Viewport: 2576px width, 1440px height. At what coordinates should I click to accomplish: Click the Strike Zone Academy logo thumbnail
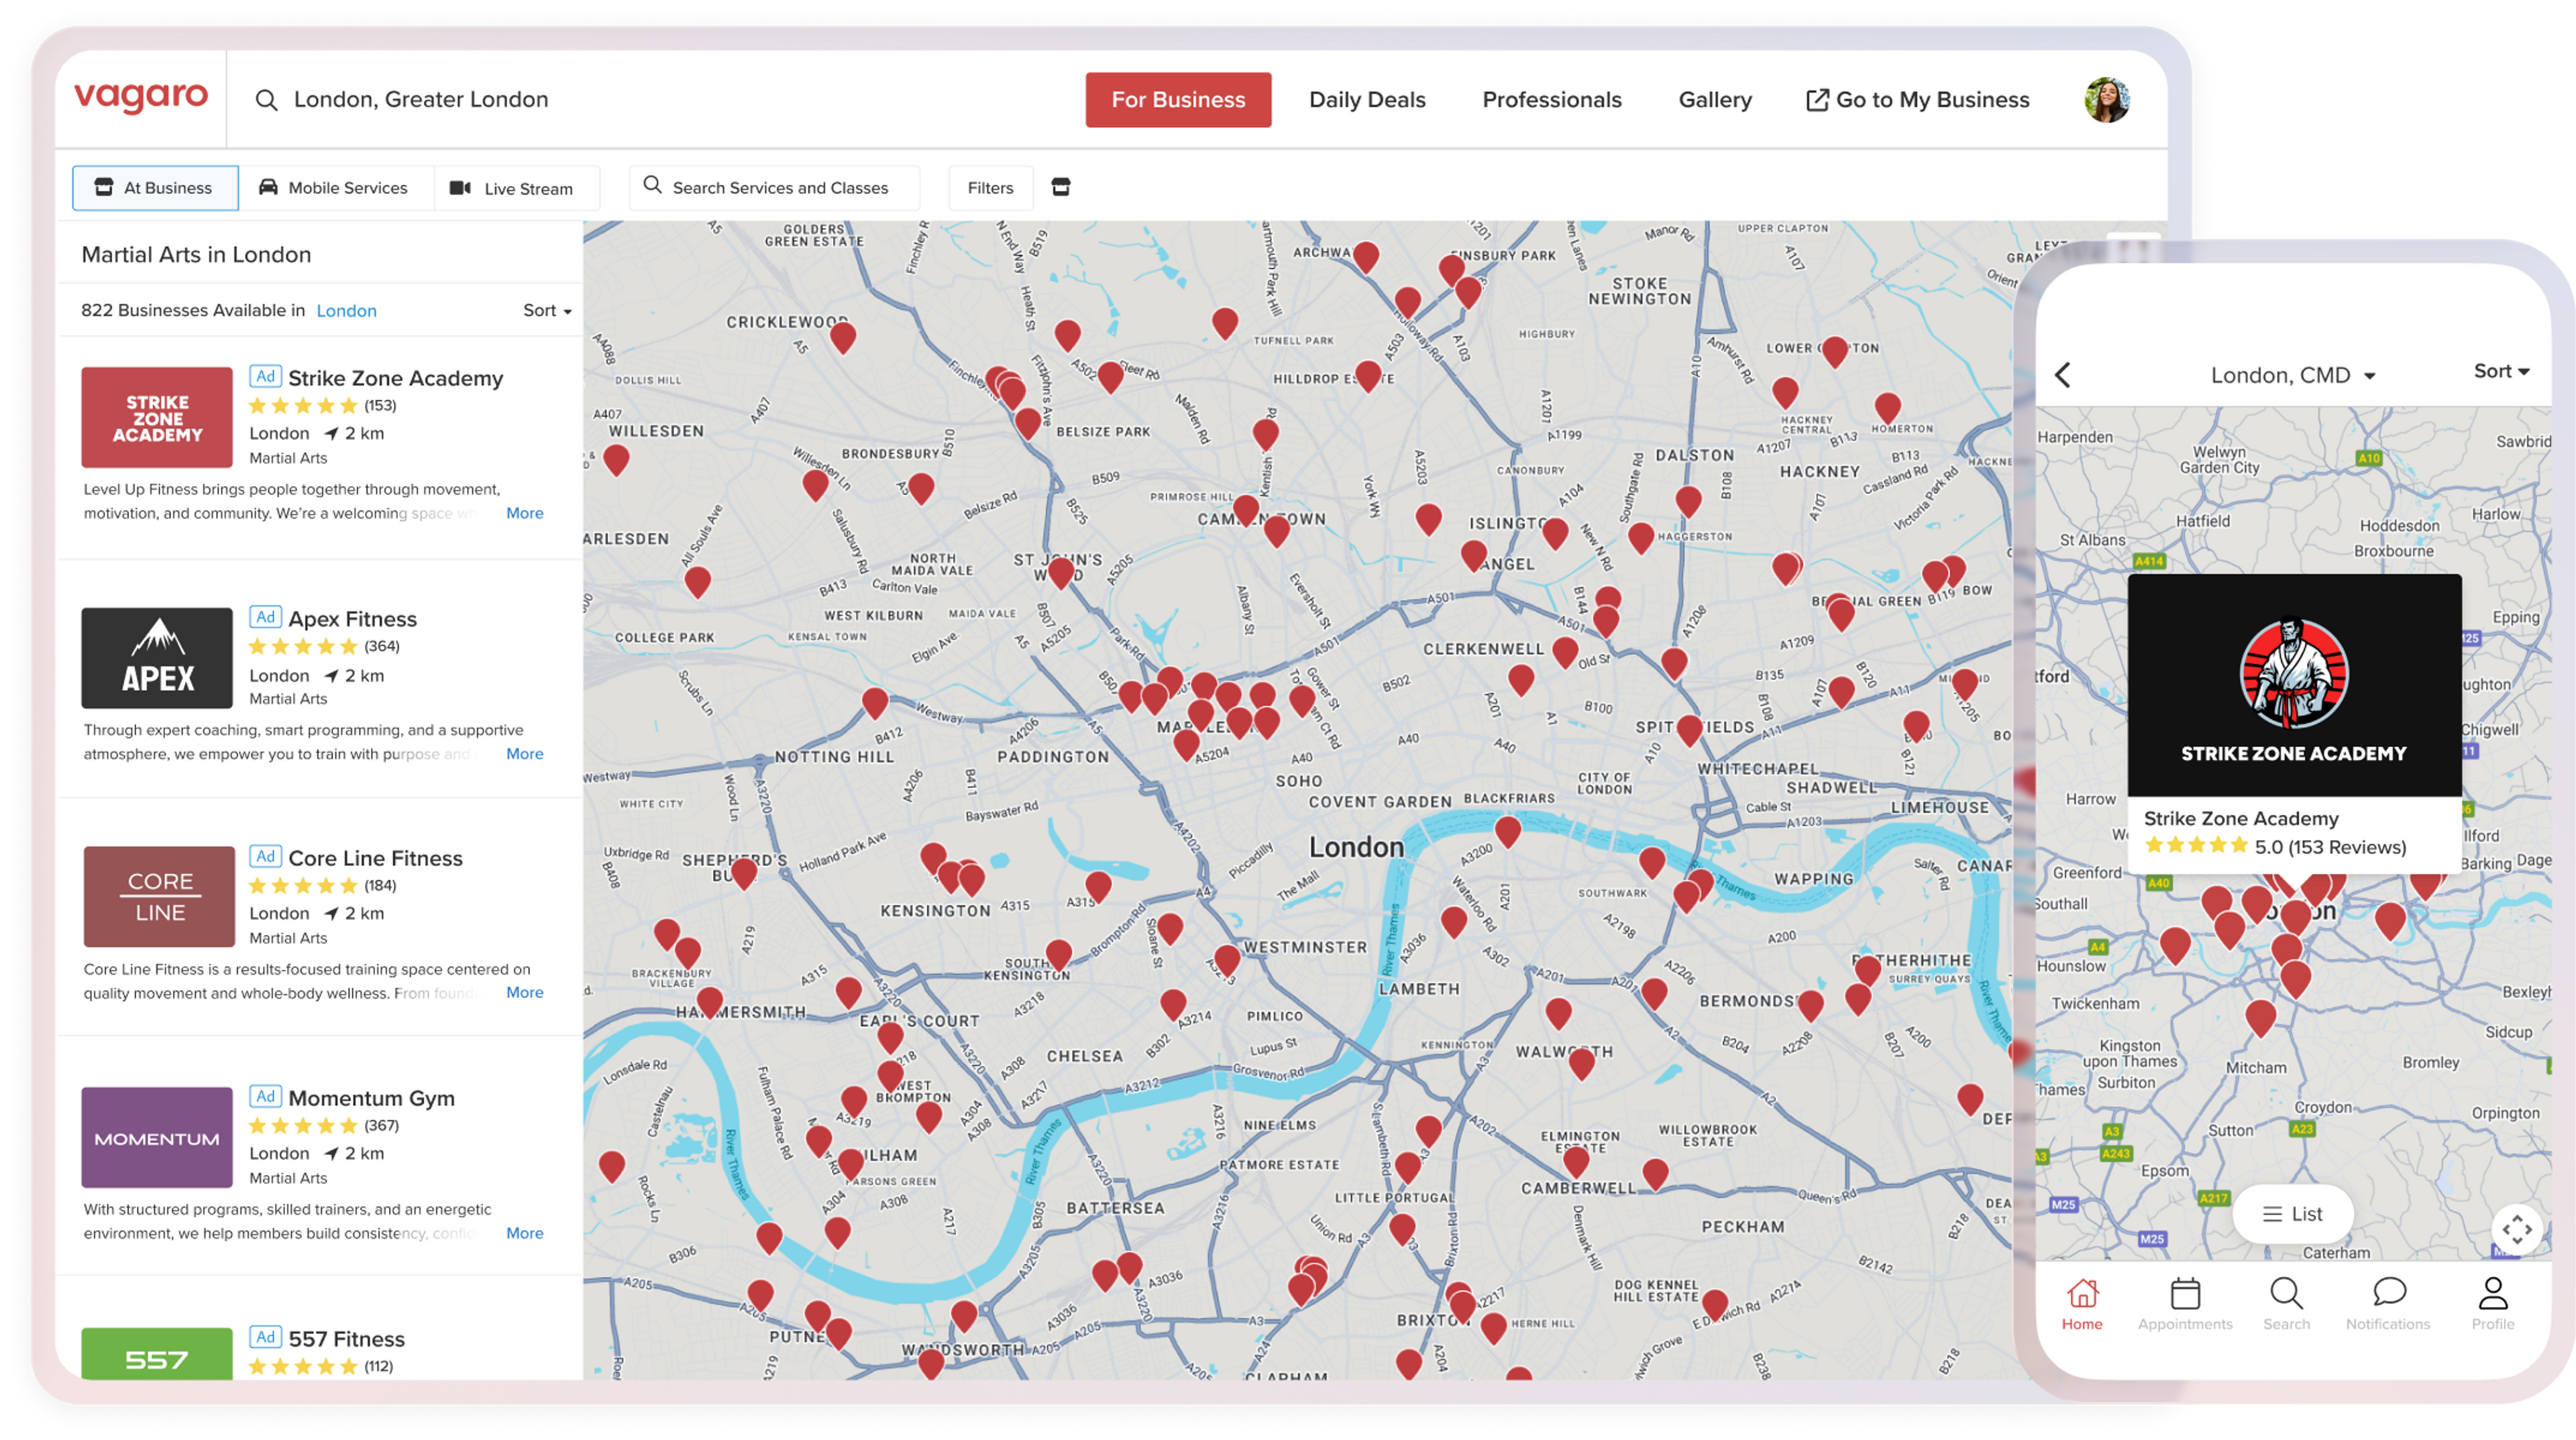coord(157,417)
